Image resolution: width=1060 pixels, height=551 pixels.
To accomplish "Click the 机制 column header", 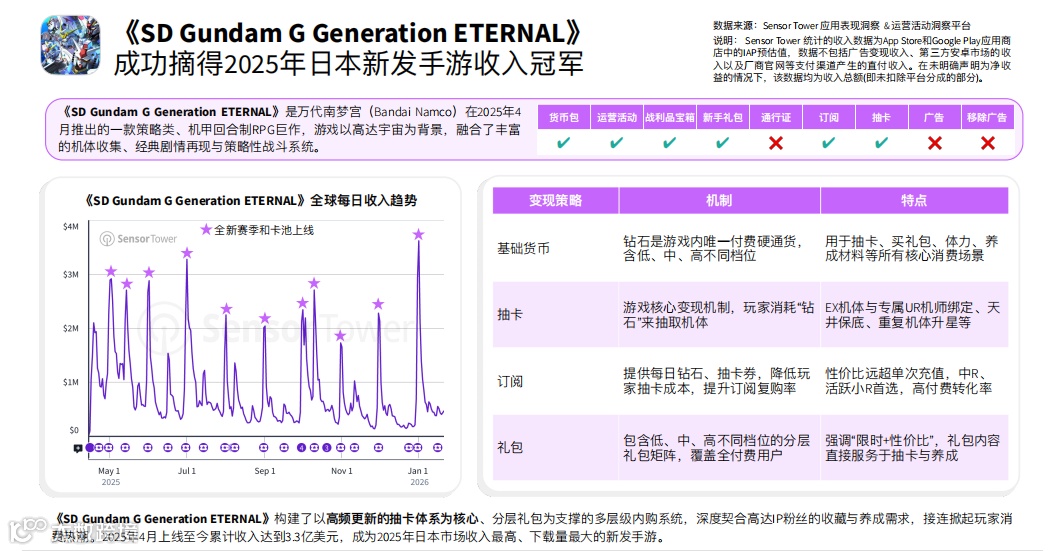I will (x=719, y=200).
